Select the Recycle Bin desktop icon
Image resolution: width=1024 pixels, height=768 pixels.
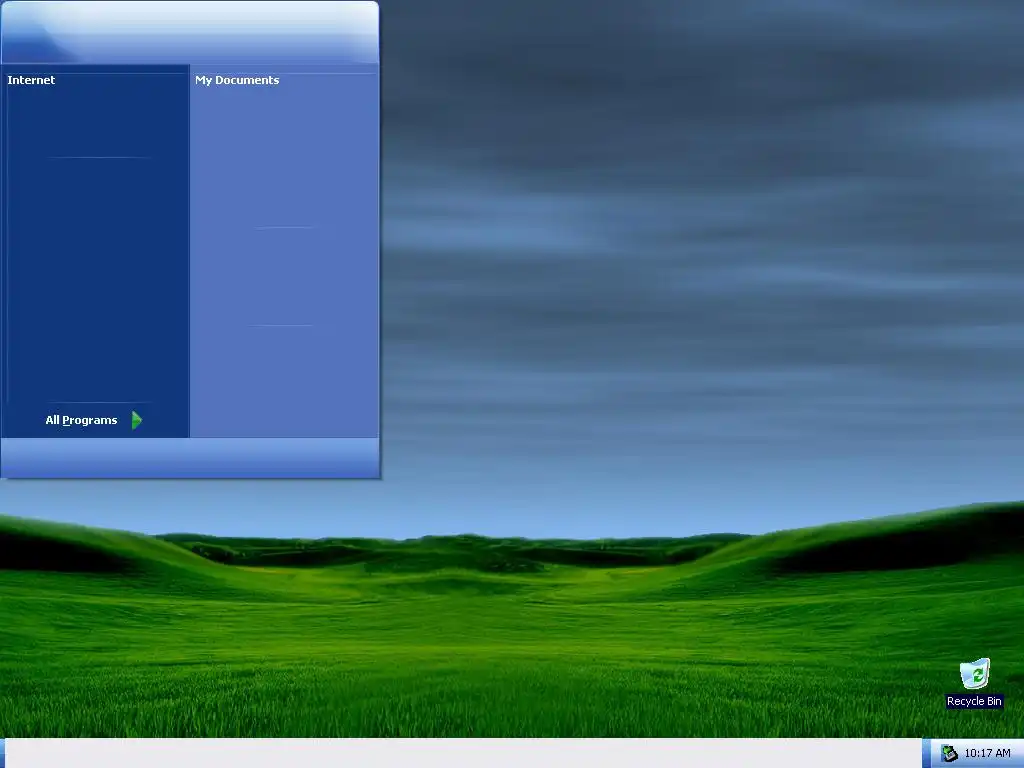click(974, 674)
